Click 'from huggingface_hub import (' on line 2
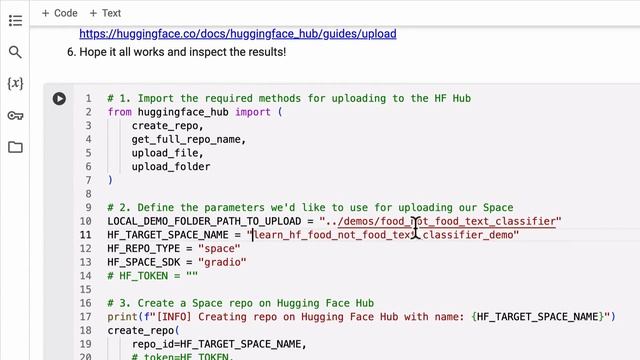Viewport: 640px width, 360px height. (x=195, y=112)
